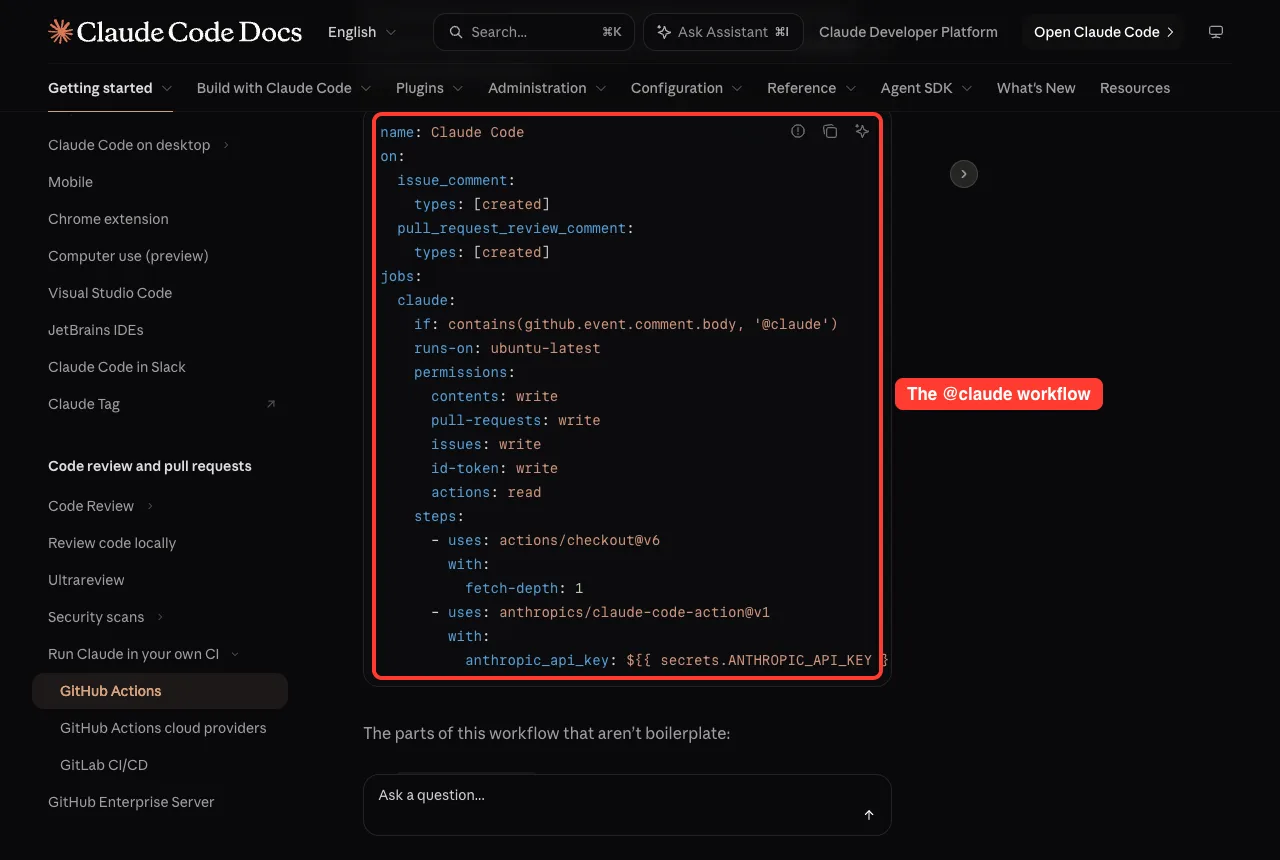The image size is (1280, 860).
Task: Go to the Resources tab
Action: (x=1135, y=88)
